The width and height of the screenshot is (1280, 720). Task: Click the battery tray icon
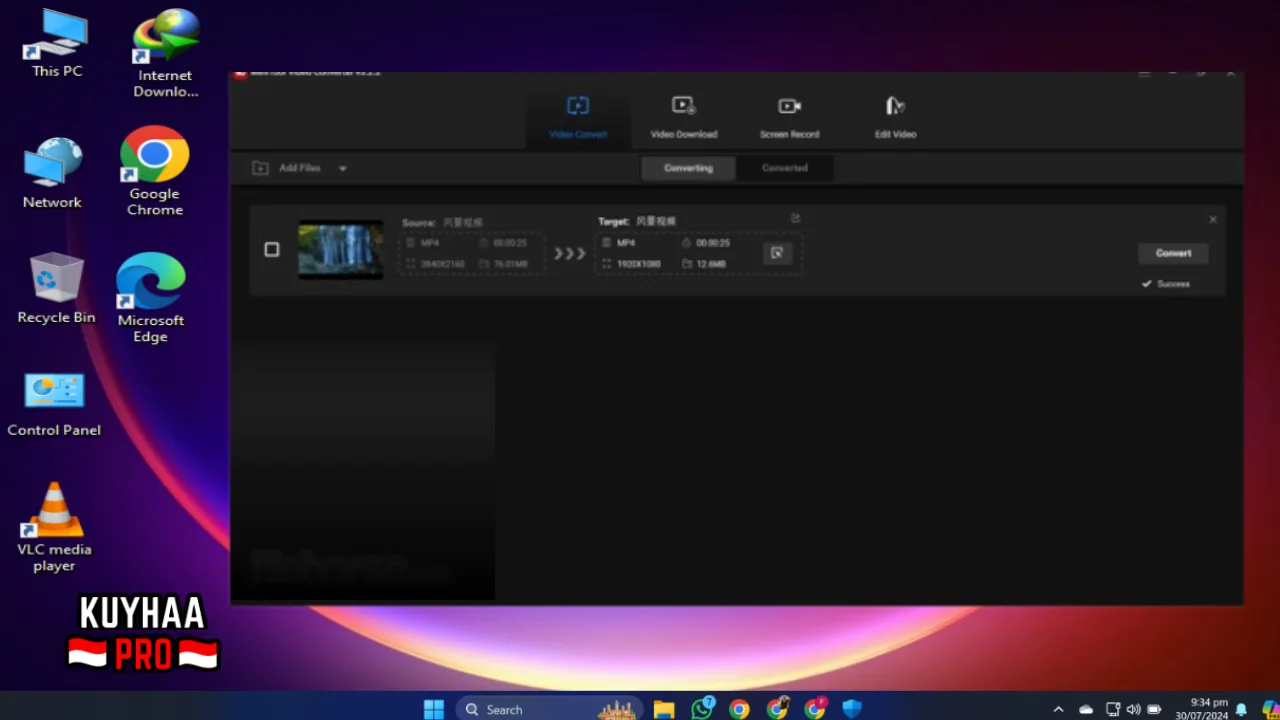click(x=1155, y=709)
